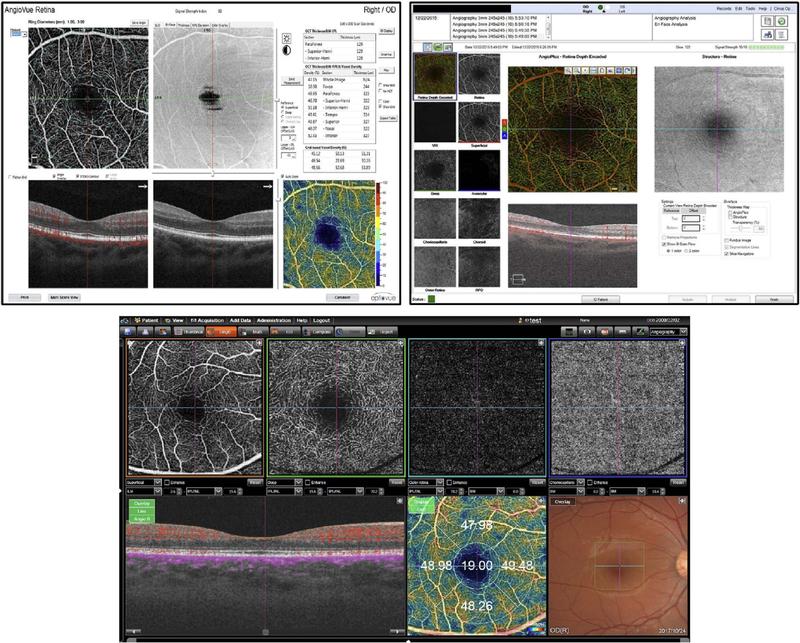Click the Comment button in AngioVue
This screenshot has height=643, width=800.
tap(344, 297)
